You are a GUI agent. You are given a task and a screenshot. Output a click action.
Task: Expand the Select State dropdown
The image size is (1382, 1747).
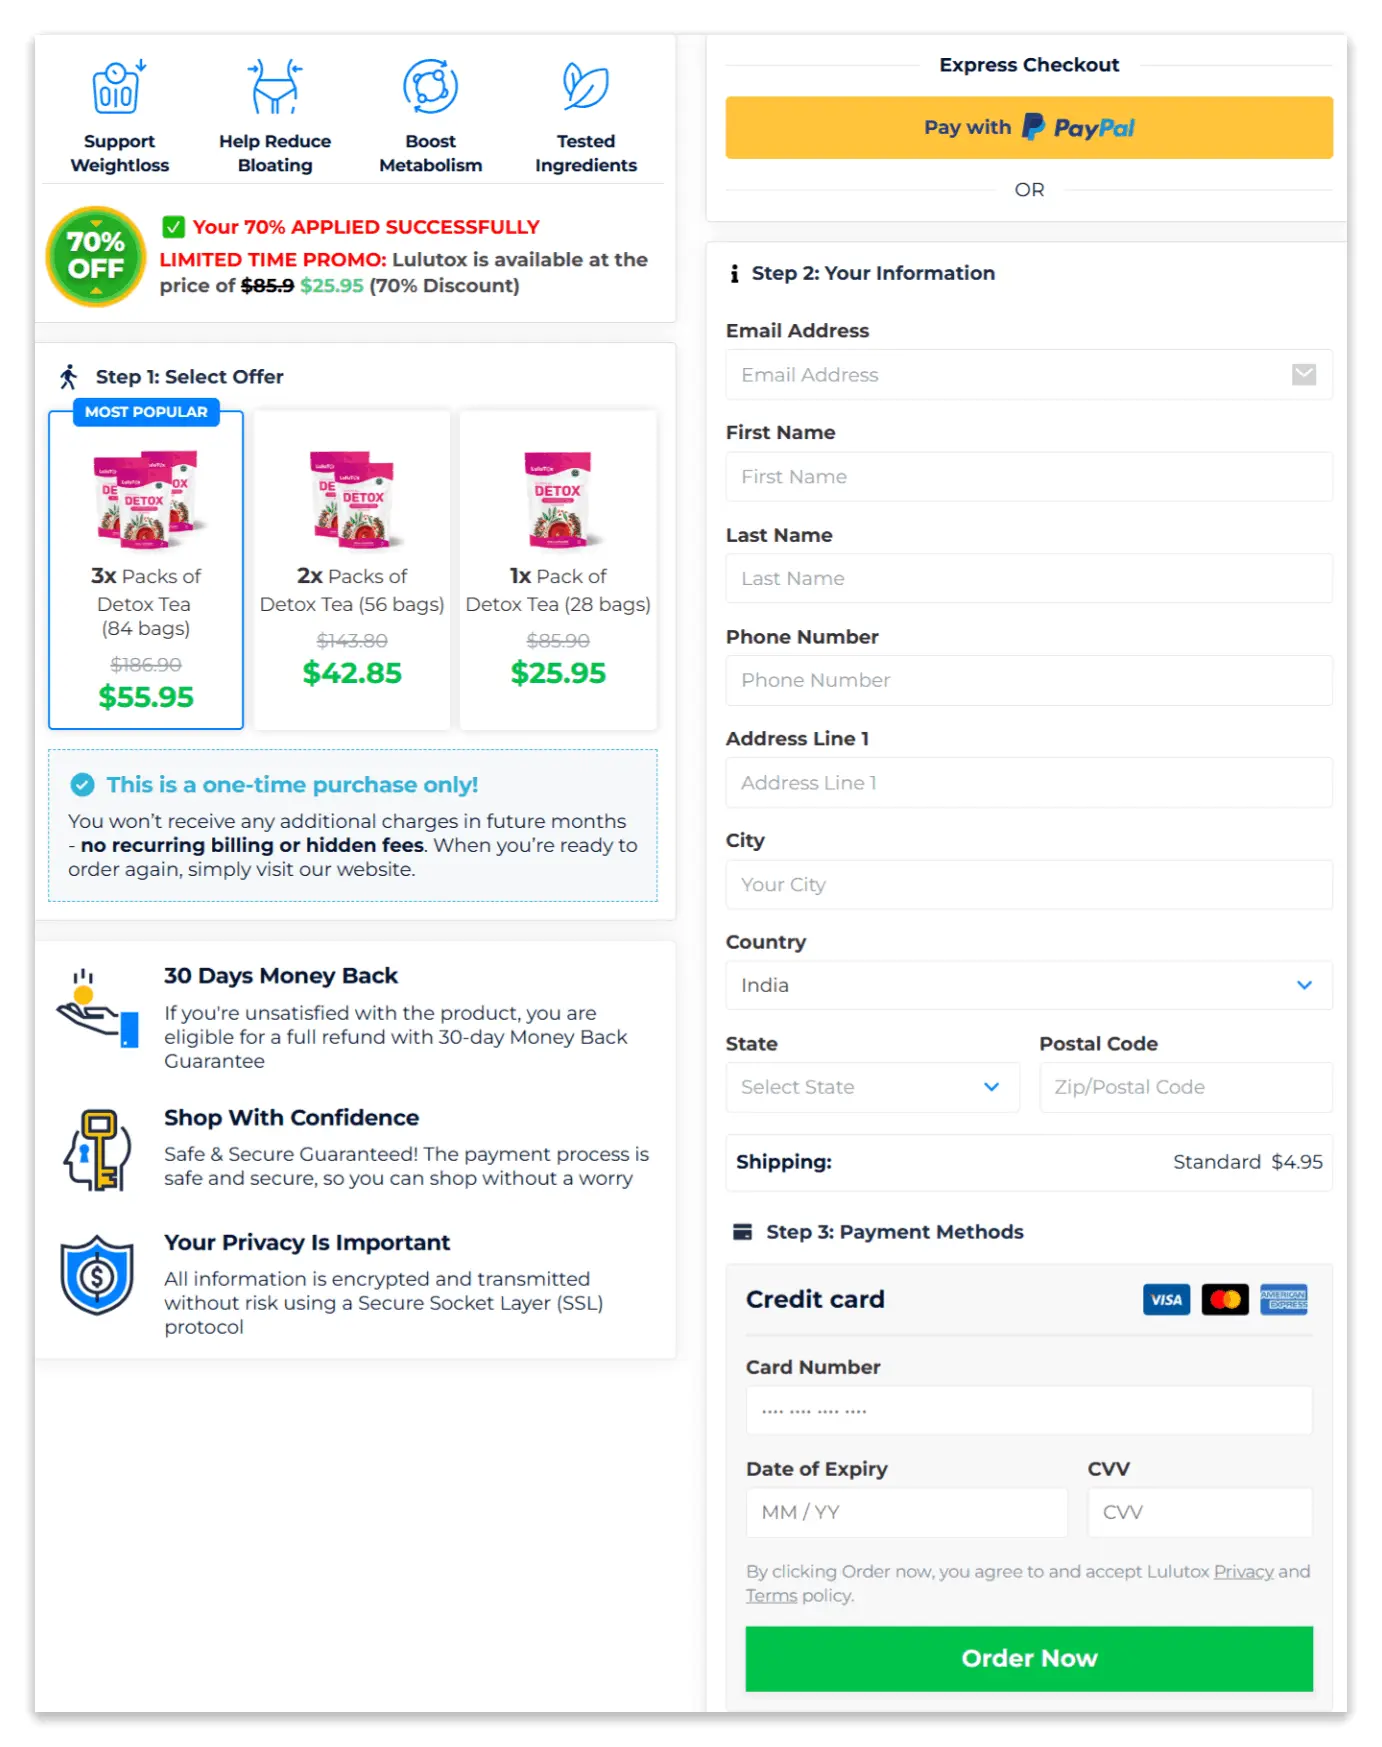[x=872, y=1087]
